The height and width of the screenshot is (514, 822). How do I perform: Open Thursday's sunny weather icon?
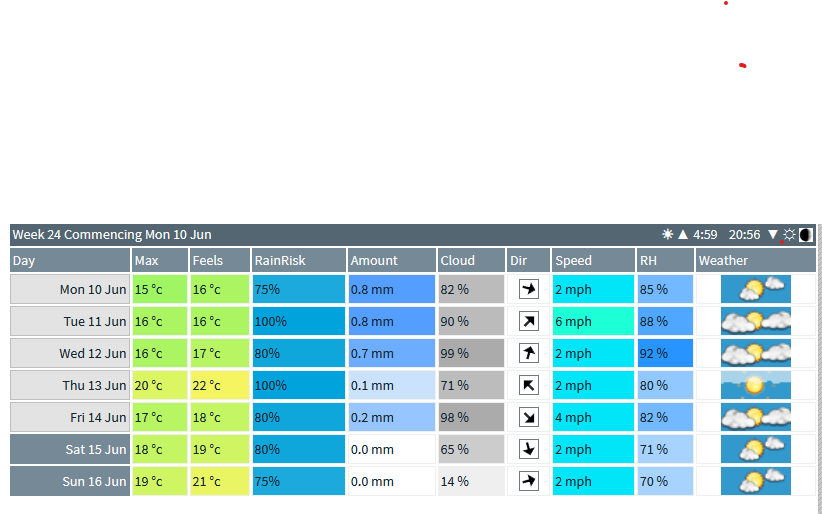pos(756,385)
